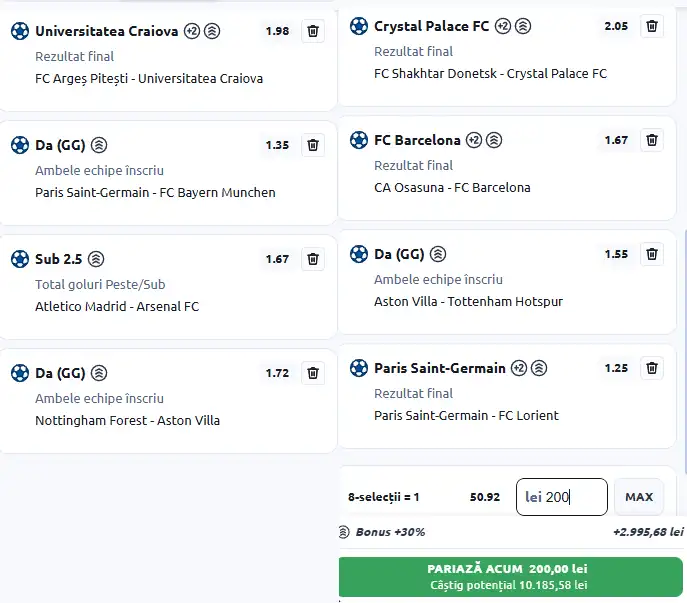Delete the Sub 2.5 Atletico Madrid selection
This screenshot has height=603, width=687.
[x=313, y=259]
